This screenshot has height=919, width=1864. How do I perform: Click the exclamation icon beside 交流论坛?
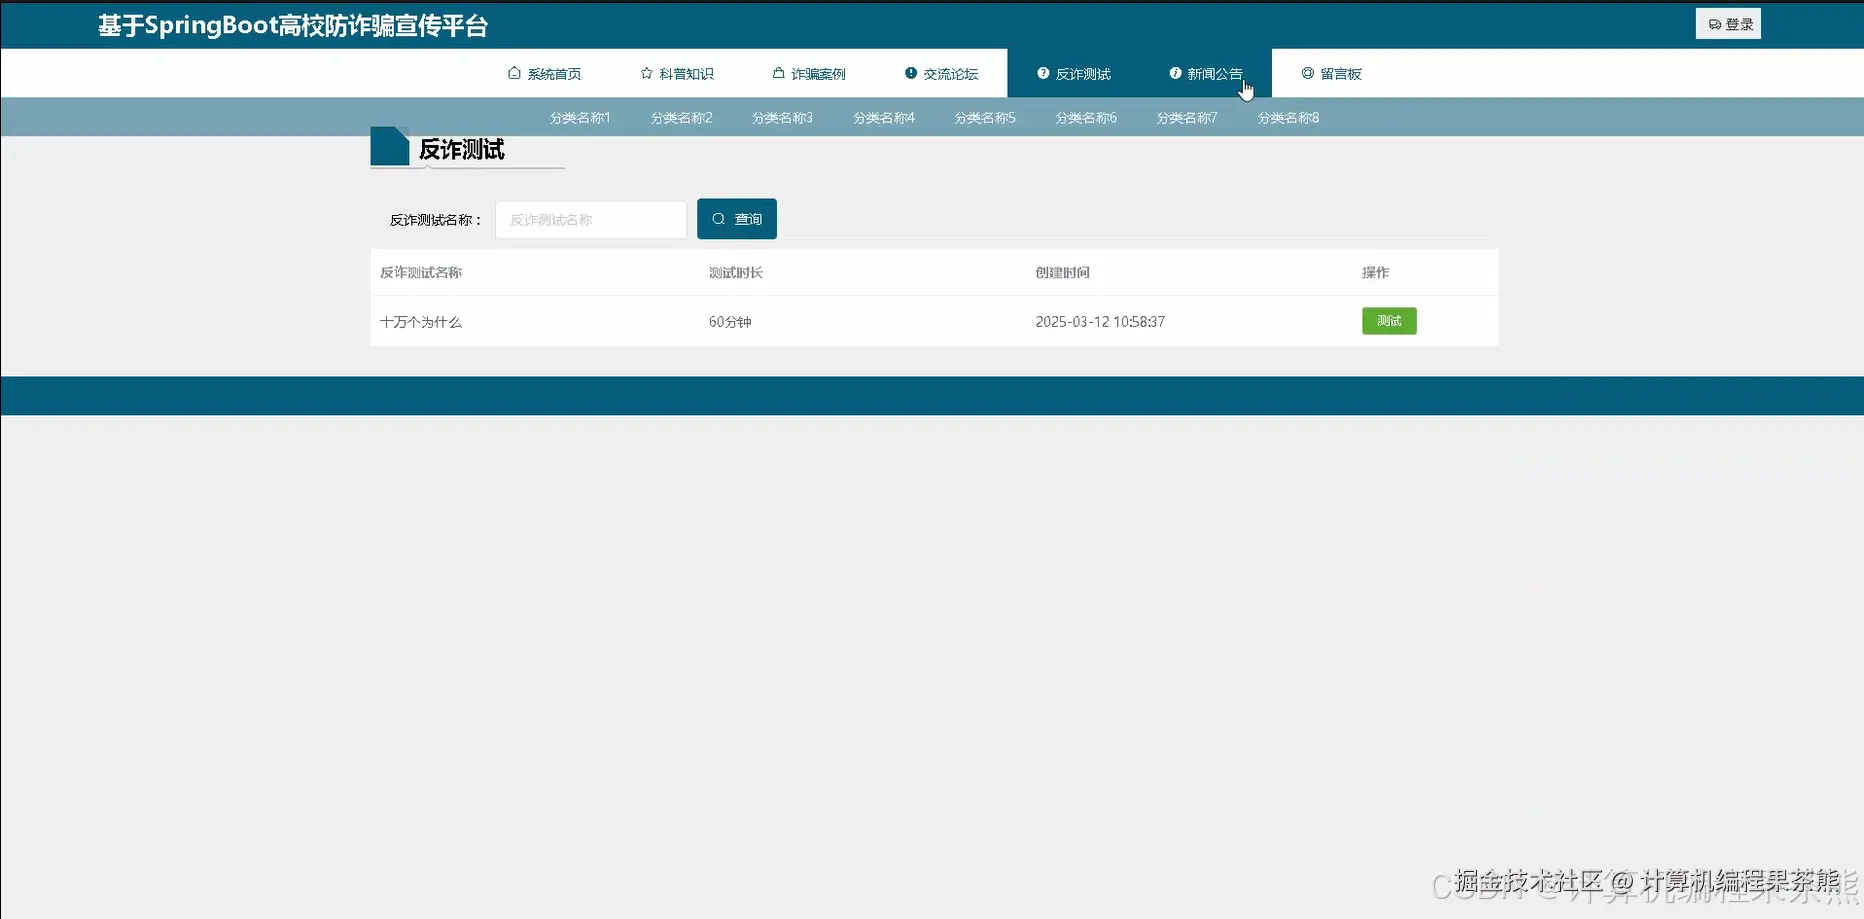[x=911, y=73]
